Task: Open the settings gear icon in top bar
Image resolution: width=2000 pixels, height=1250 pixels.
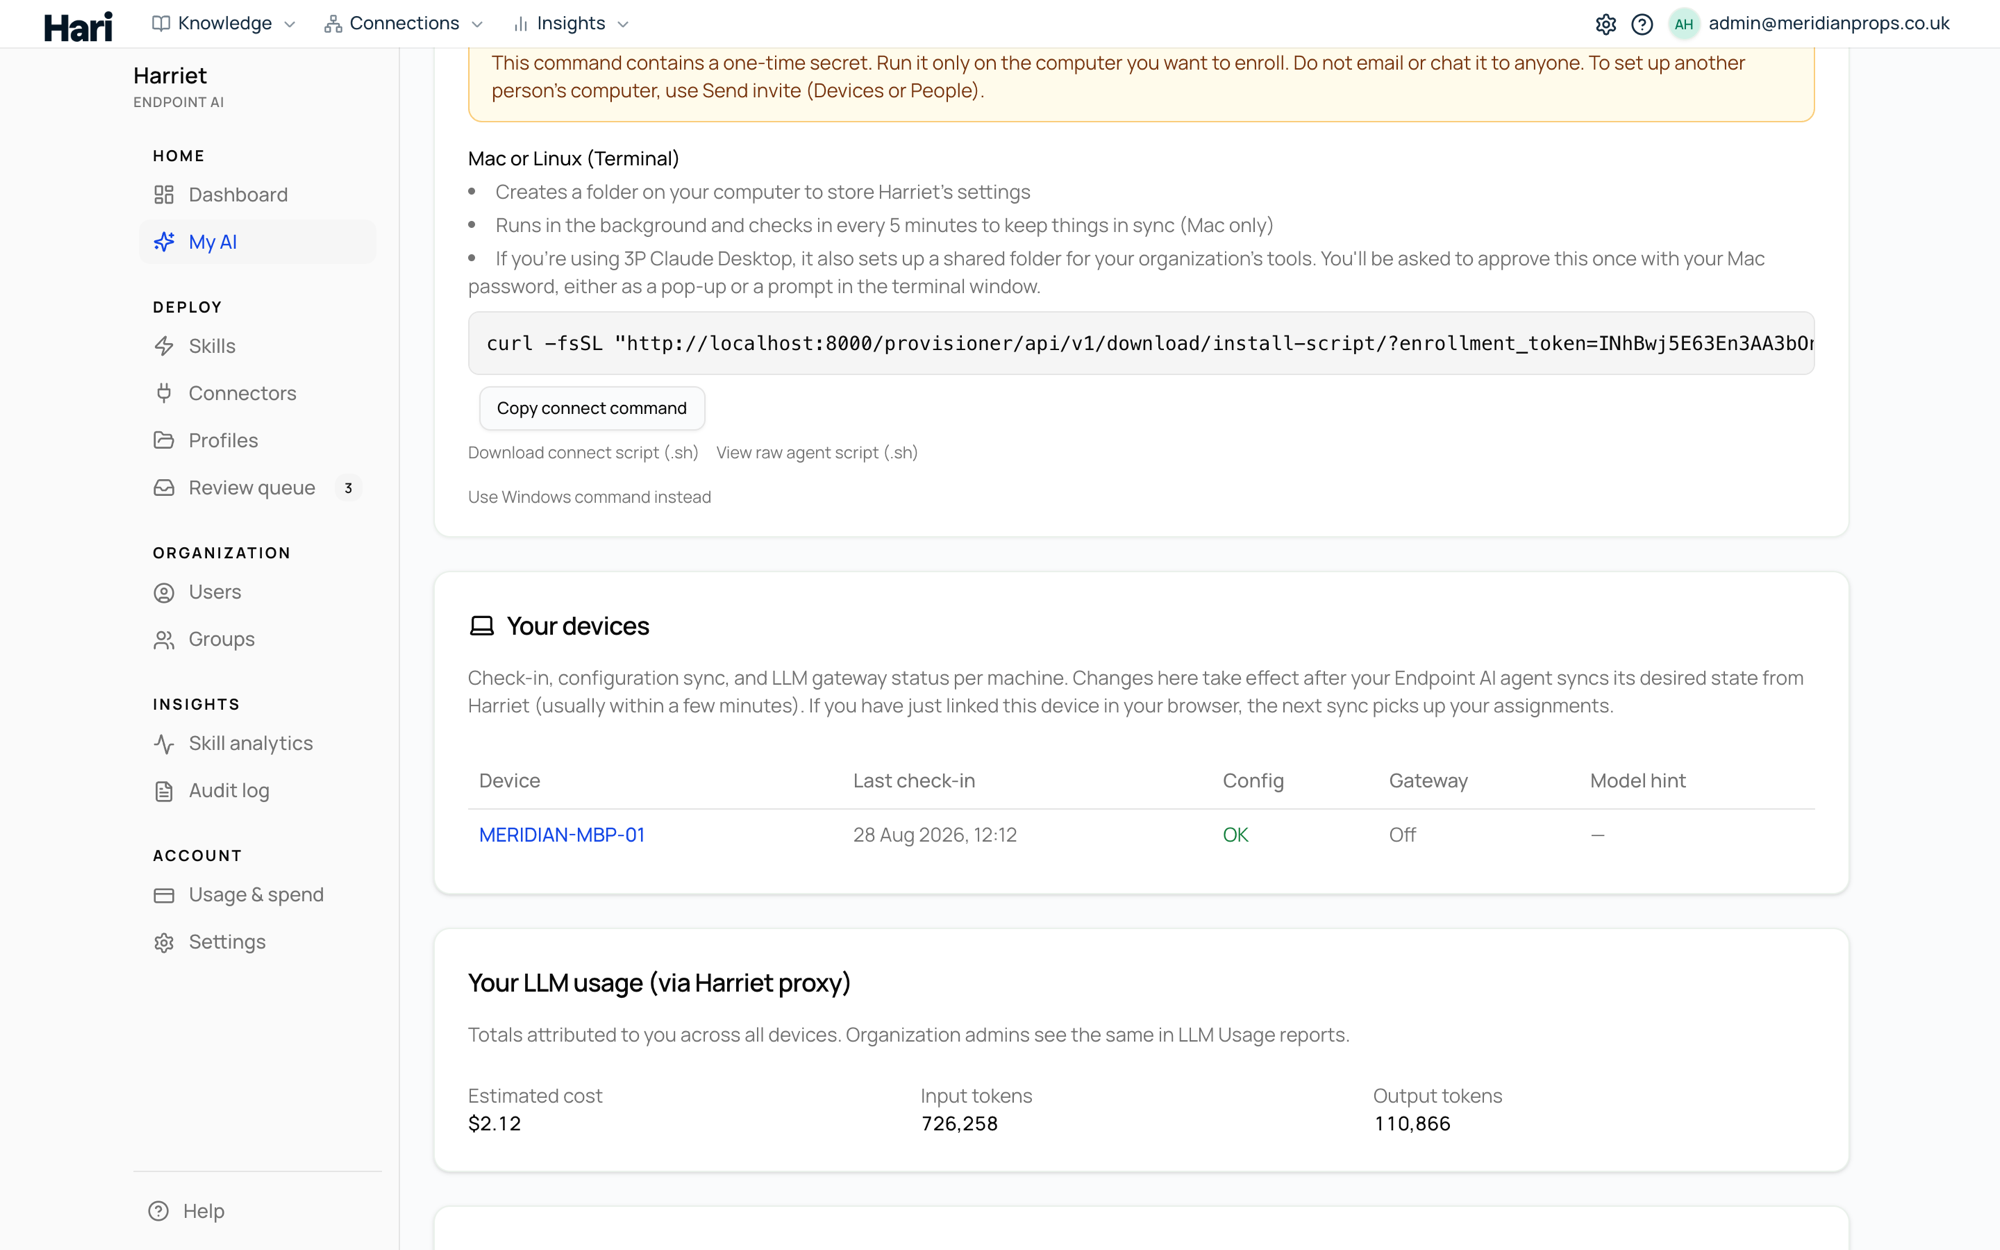Action: [x=1606, y=24]
